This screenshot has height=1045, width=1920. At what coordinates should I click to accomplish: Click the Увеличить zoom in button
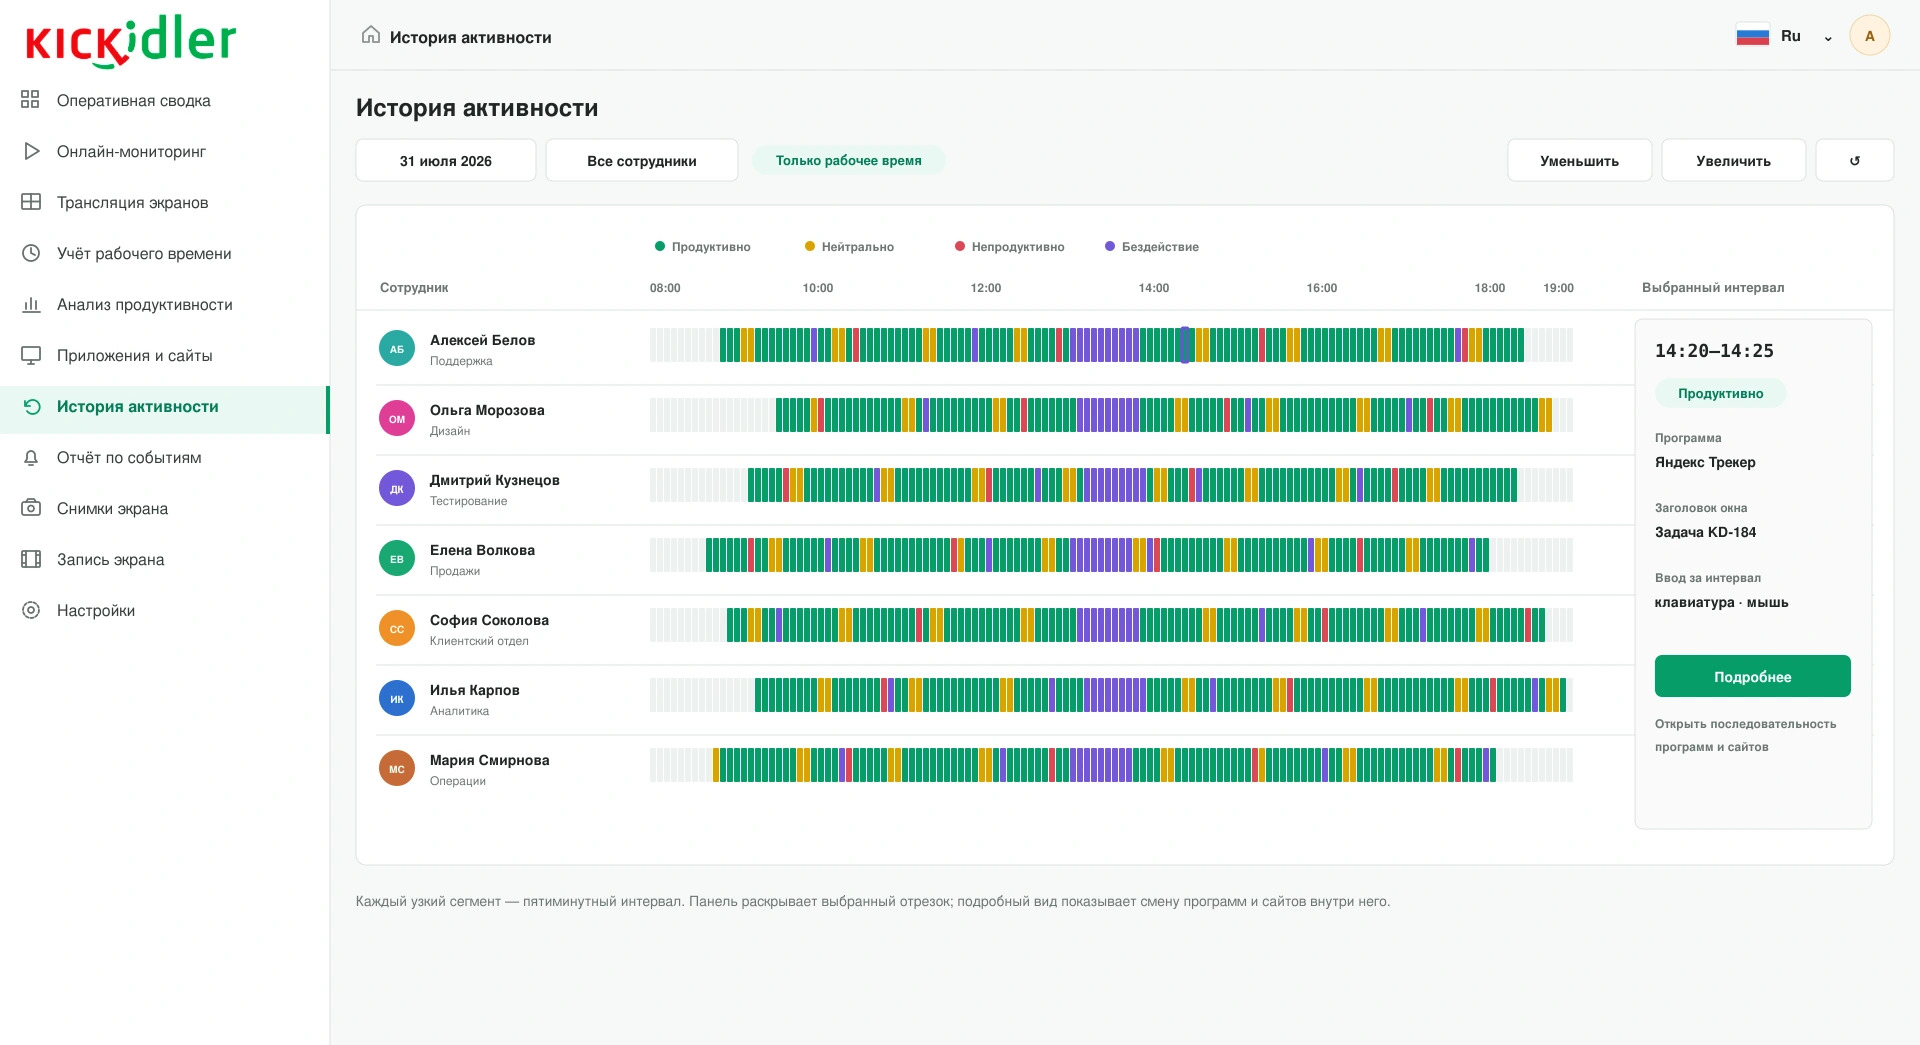pos(1733,160)
